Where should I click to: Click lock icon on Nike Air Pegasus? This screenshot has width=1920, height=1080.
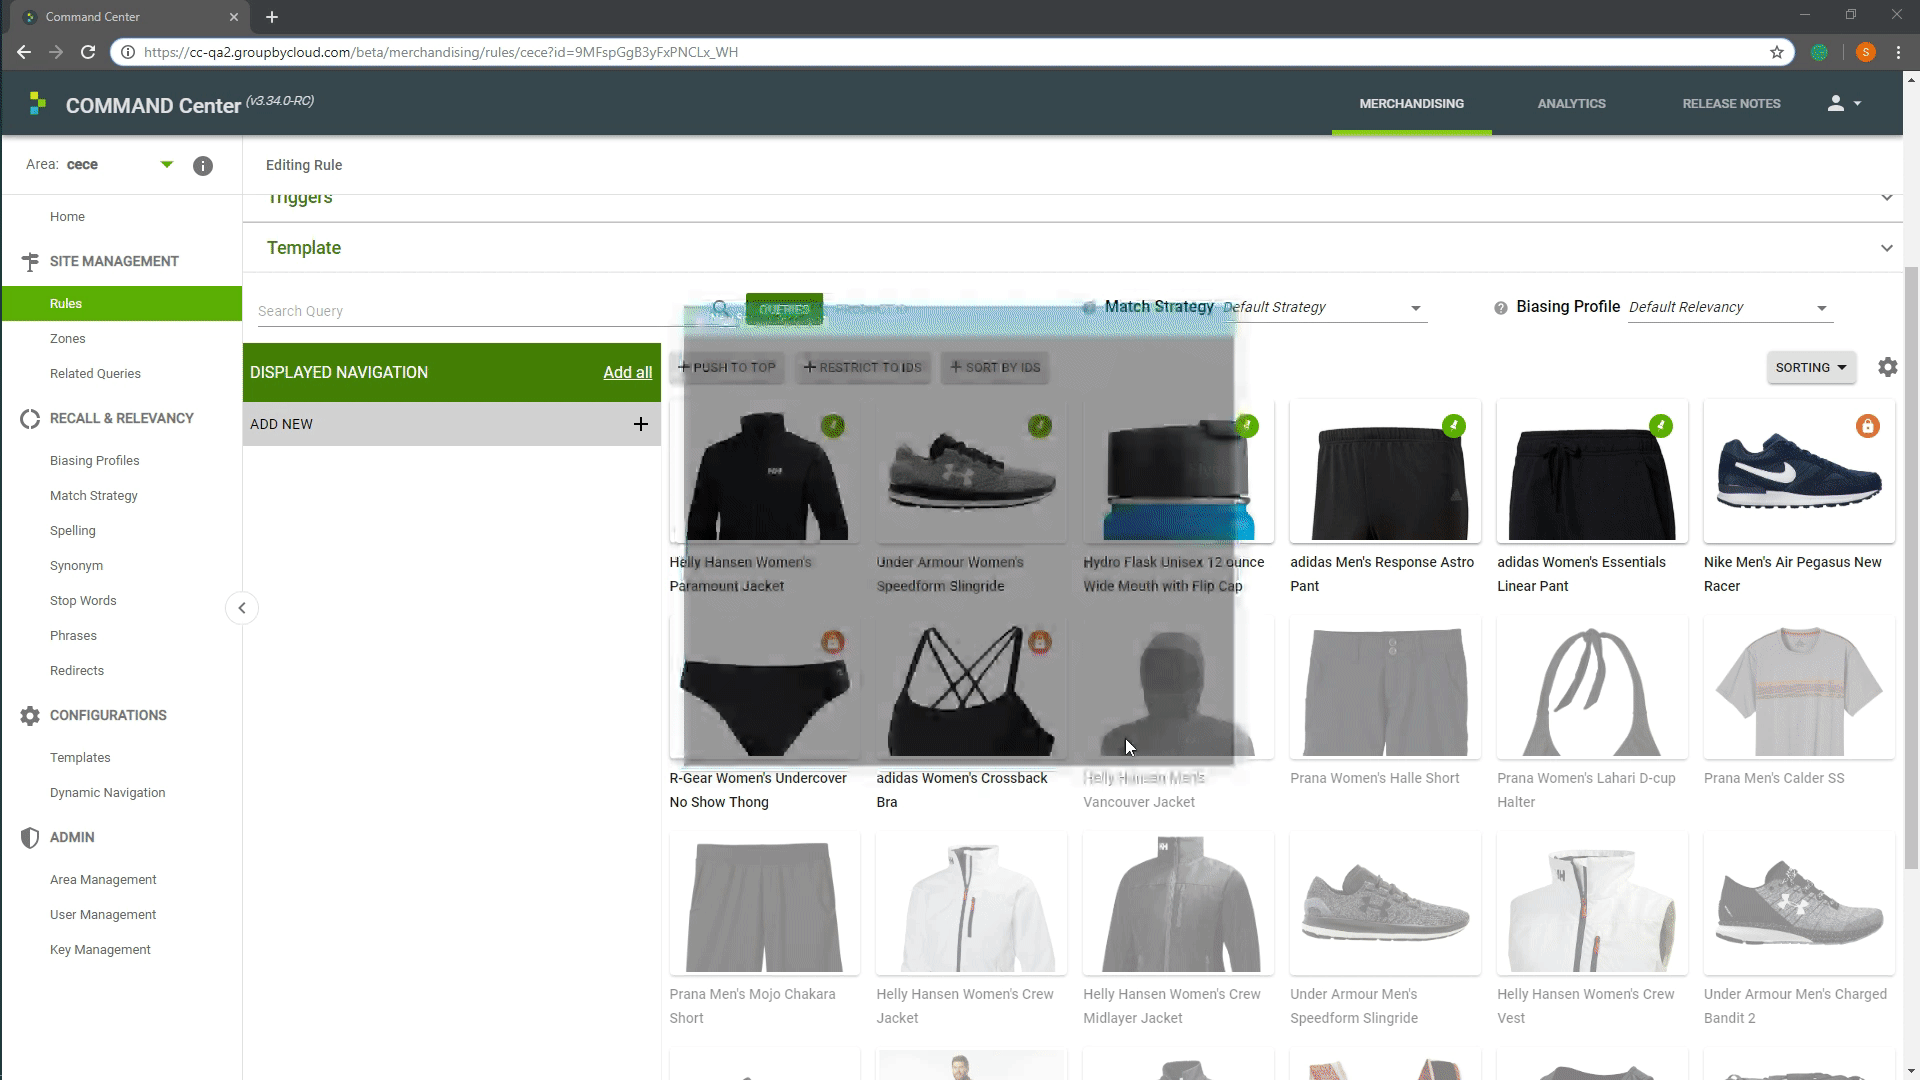(1867, 426)
